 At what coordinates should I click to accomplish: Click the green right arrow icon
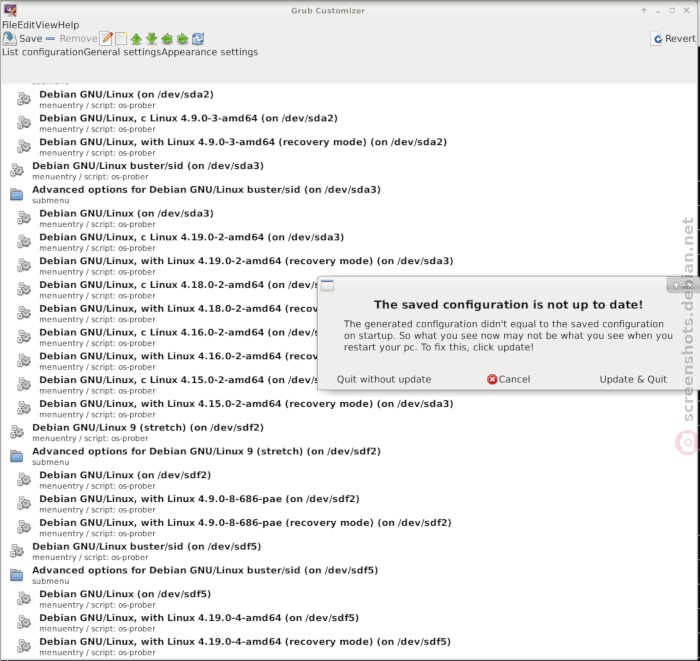point(182,39)
